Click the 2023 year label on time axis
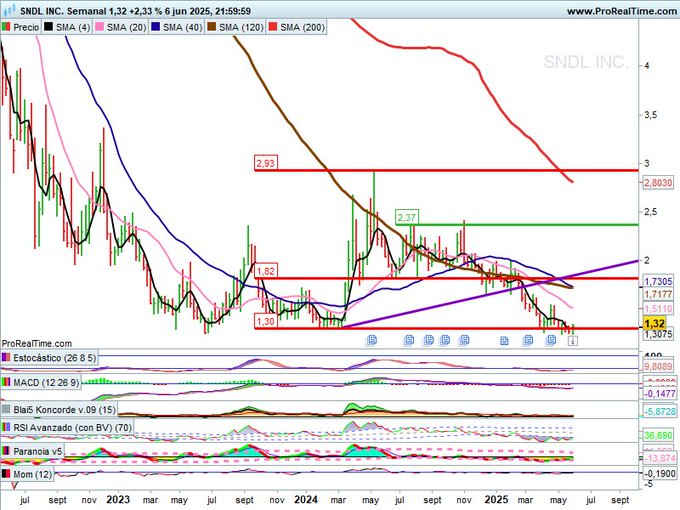 (x=118, y=500)
